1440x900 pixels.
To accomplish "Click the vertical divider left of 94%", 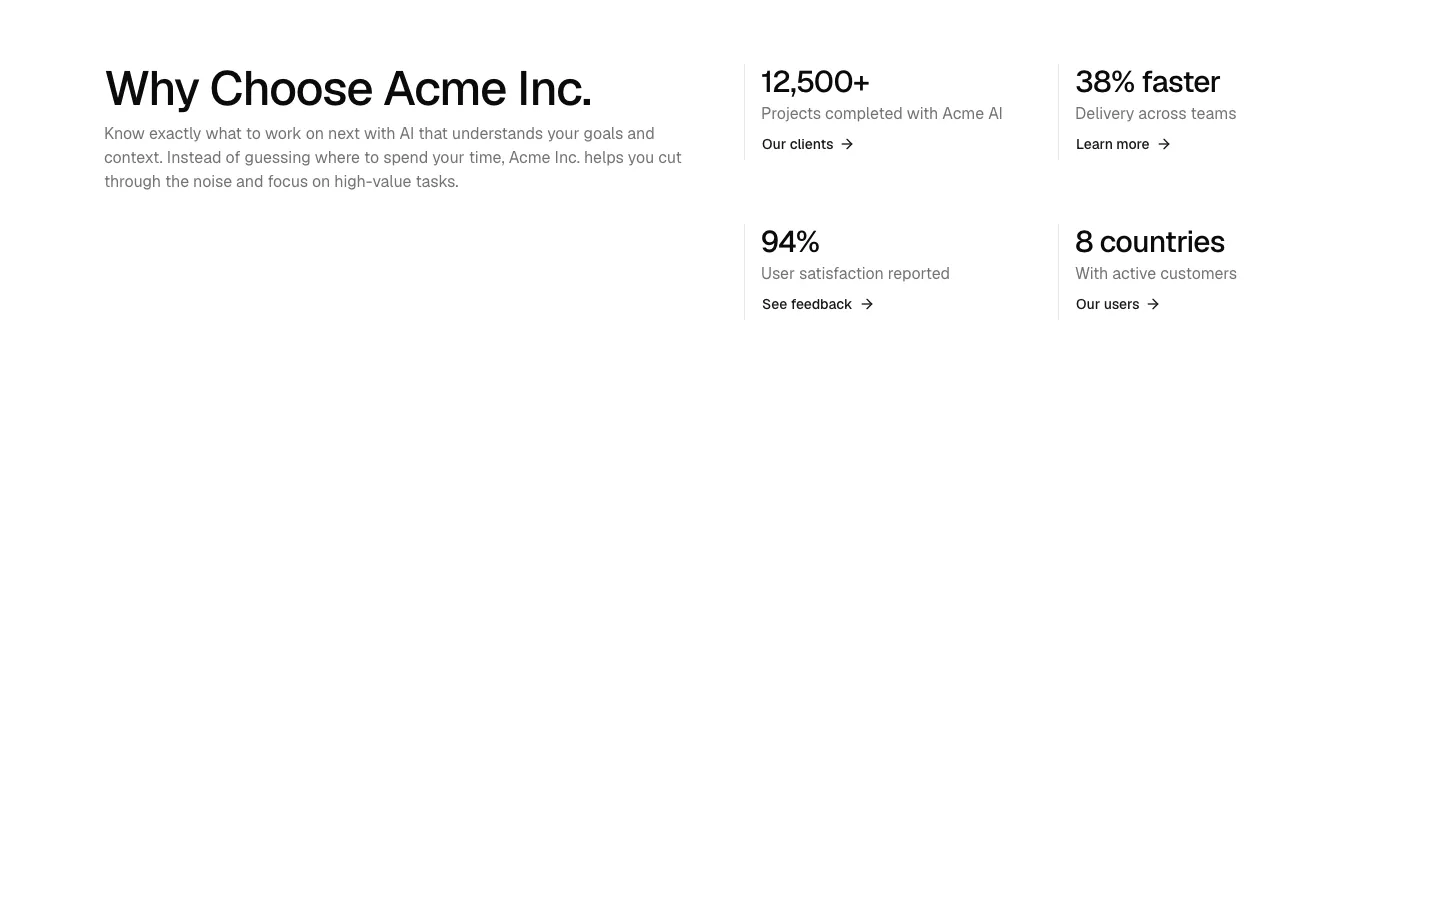I will click(x=744, y=272).
